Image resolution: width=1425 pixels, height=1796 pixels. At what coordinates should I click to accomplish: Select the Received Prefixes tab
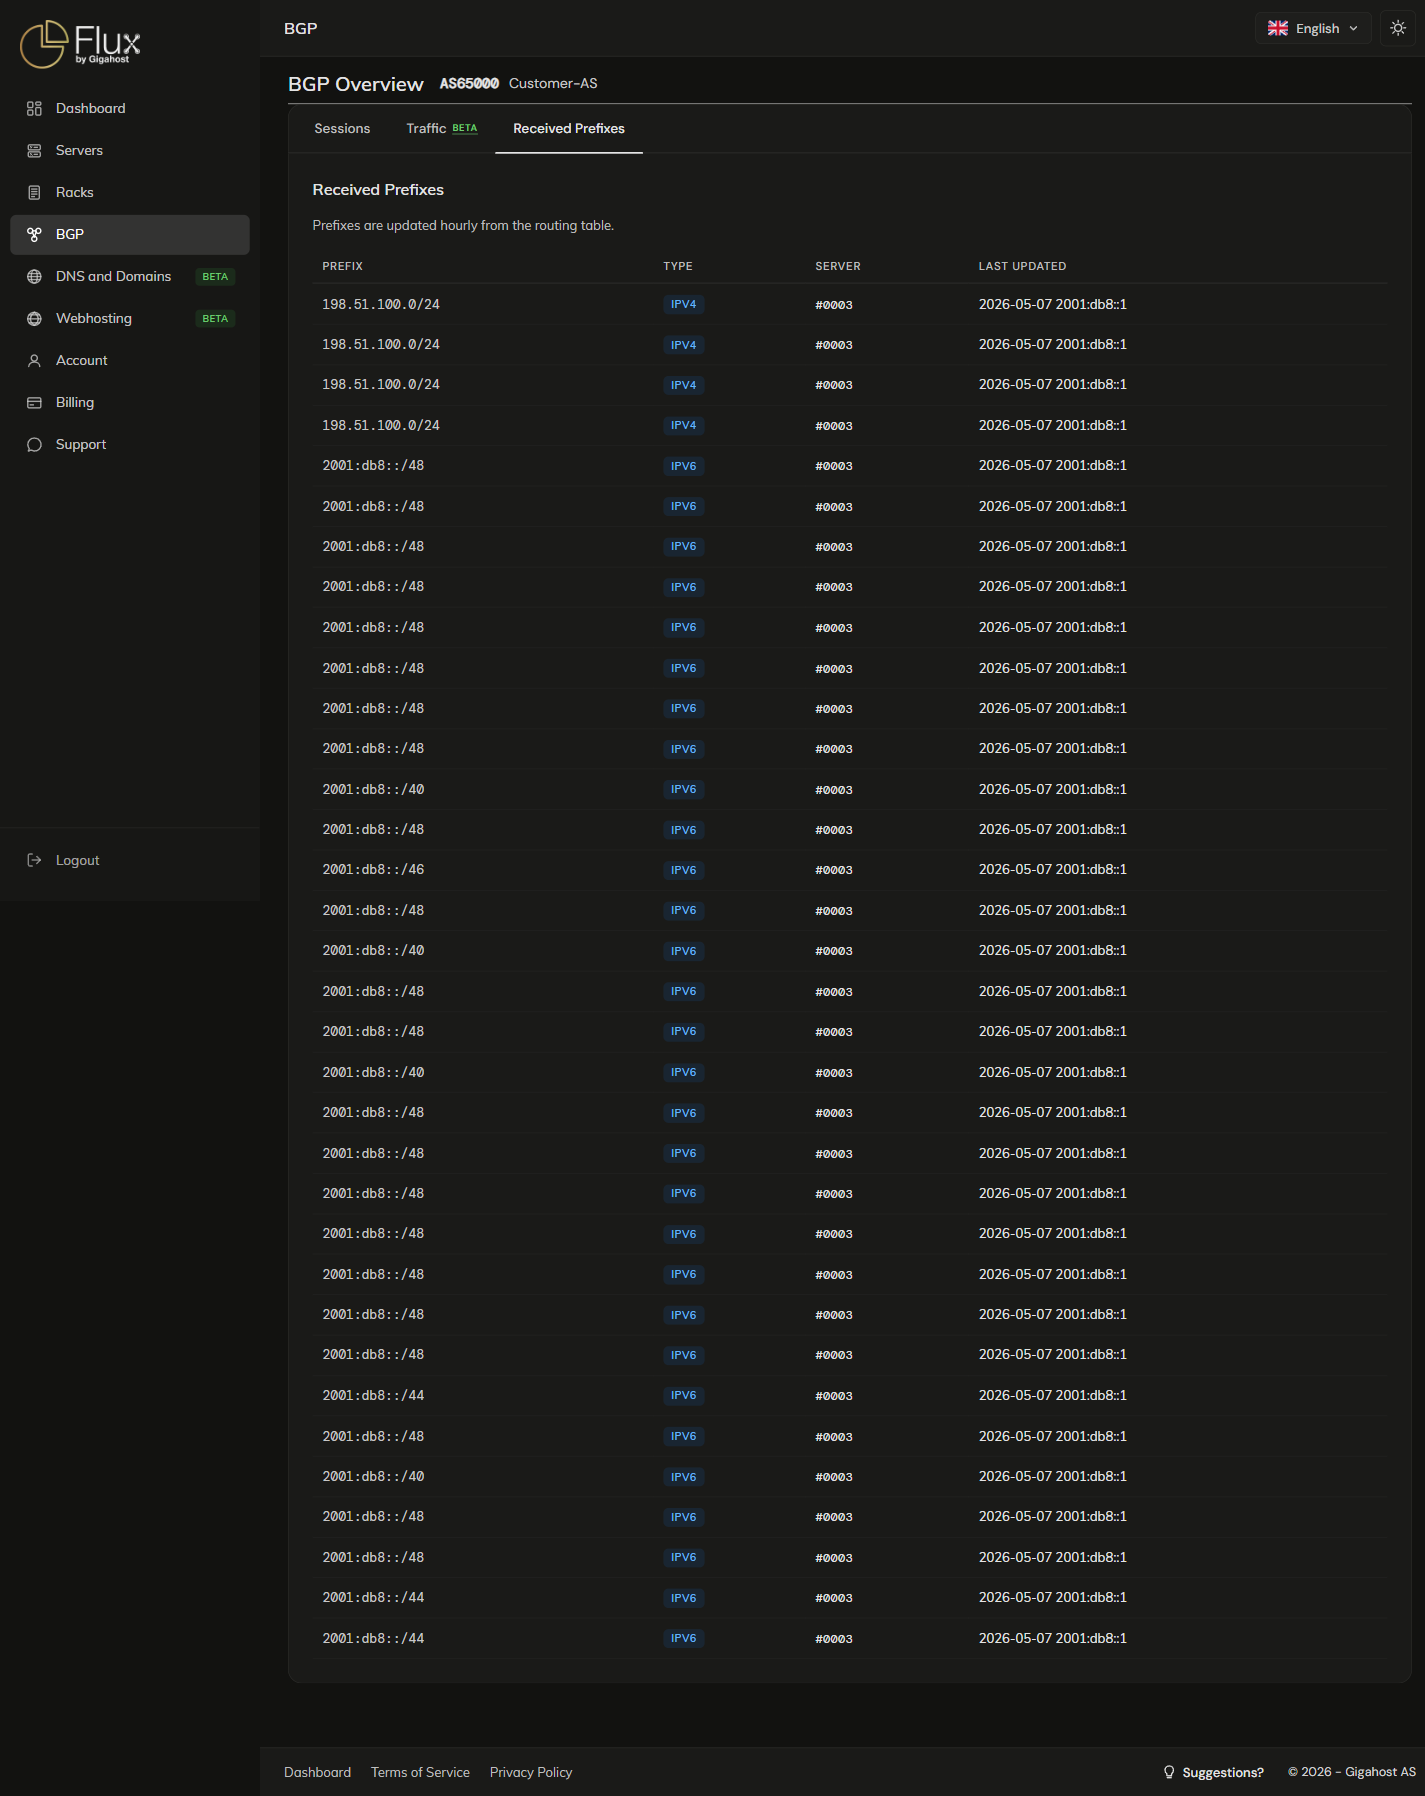pos(569,129)
